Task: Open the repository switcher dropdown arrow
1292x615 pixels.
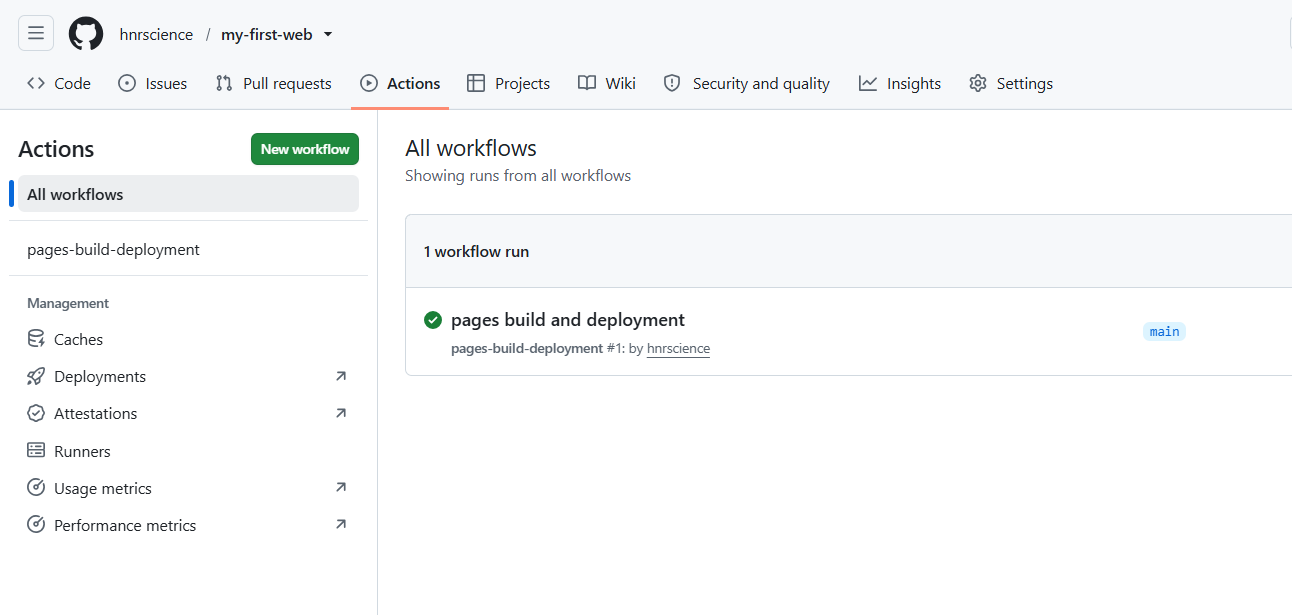Action: [x=327, y=34]
